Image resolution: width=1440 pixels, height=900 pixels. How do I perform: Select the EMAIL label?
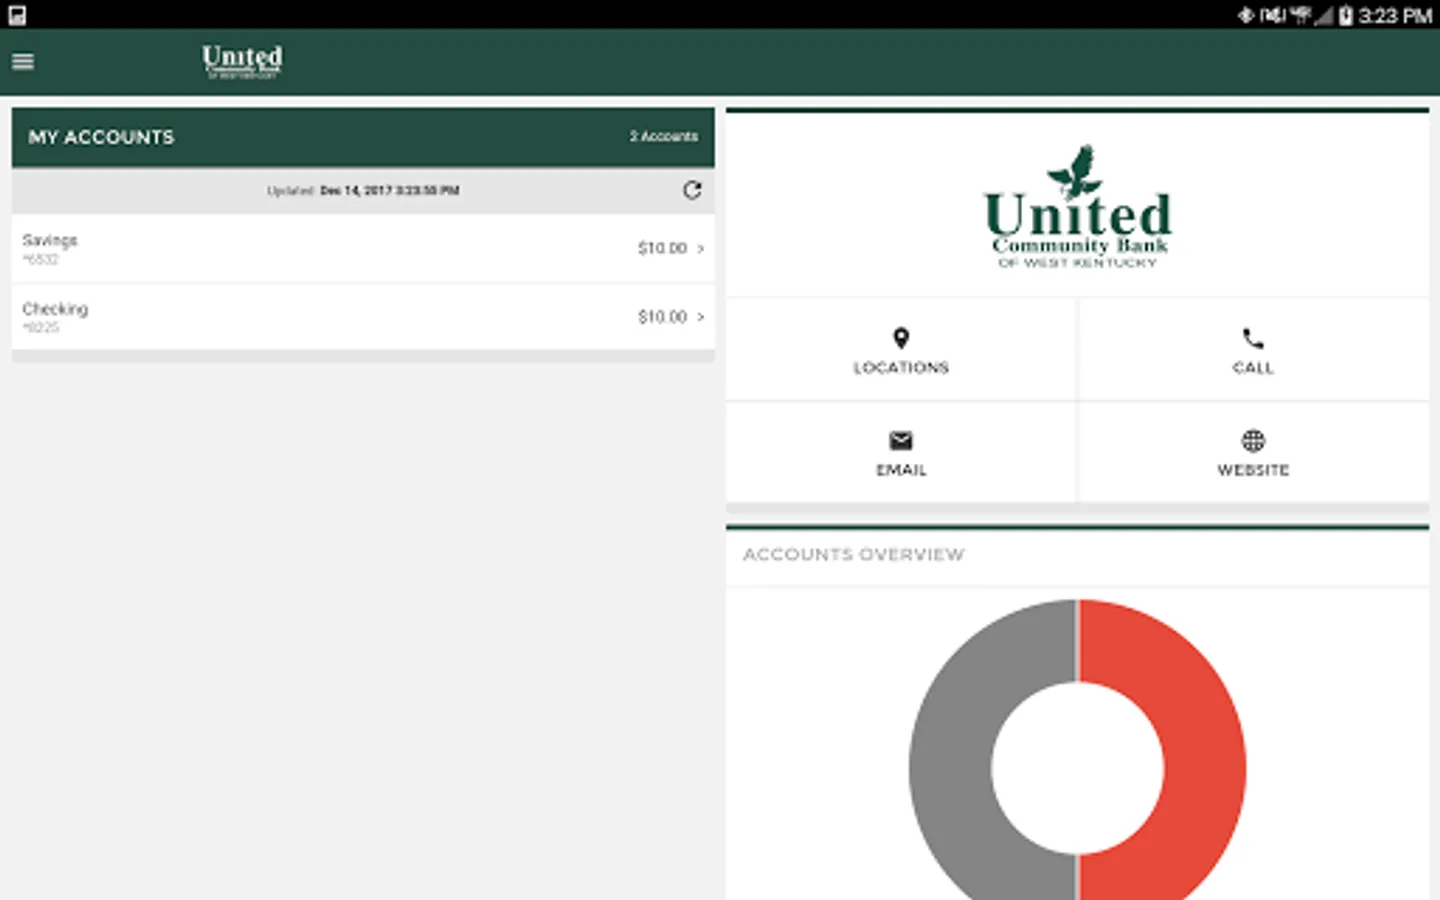[x=901, y=470]
